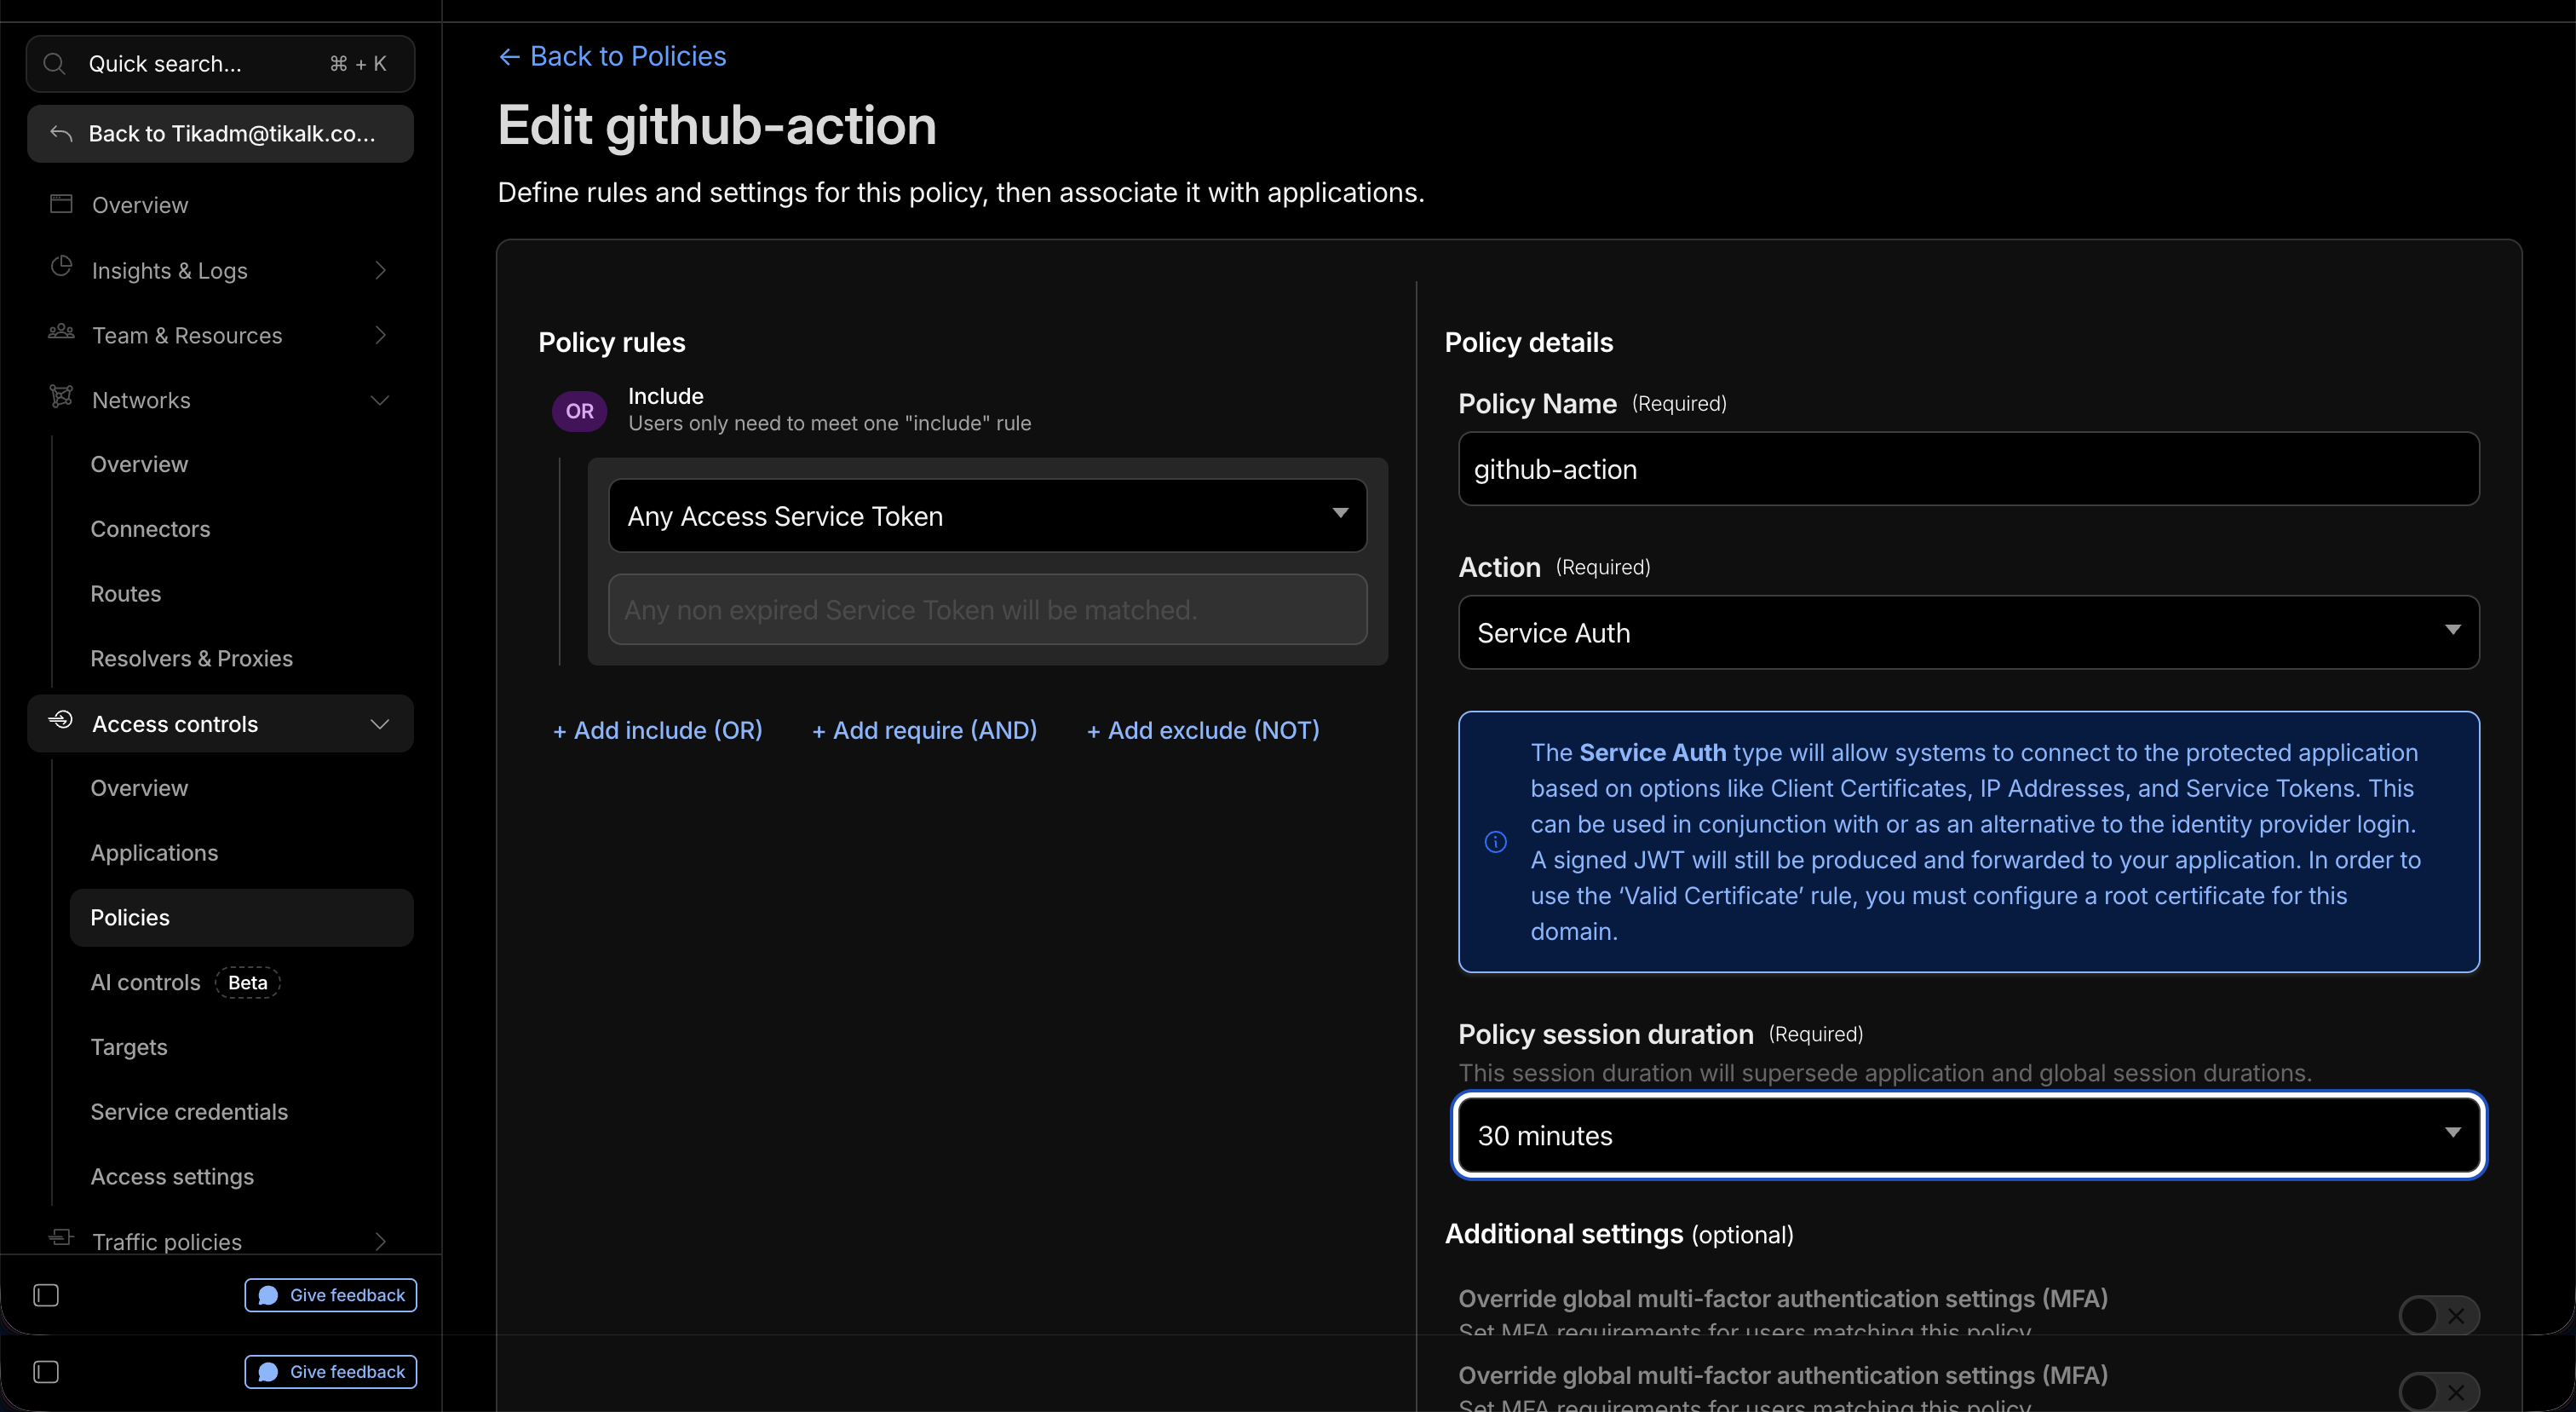Click the upper Give feedback button

point(330,1295)
